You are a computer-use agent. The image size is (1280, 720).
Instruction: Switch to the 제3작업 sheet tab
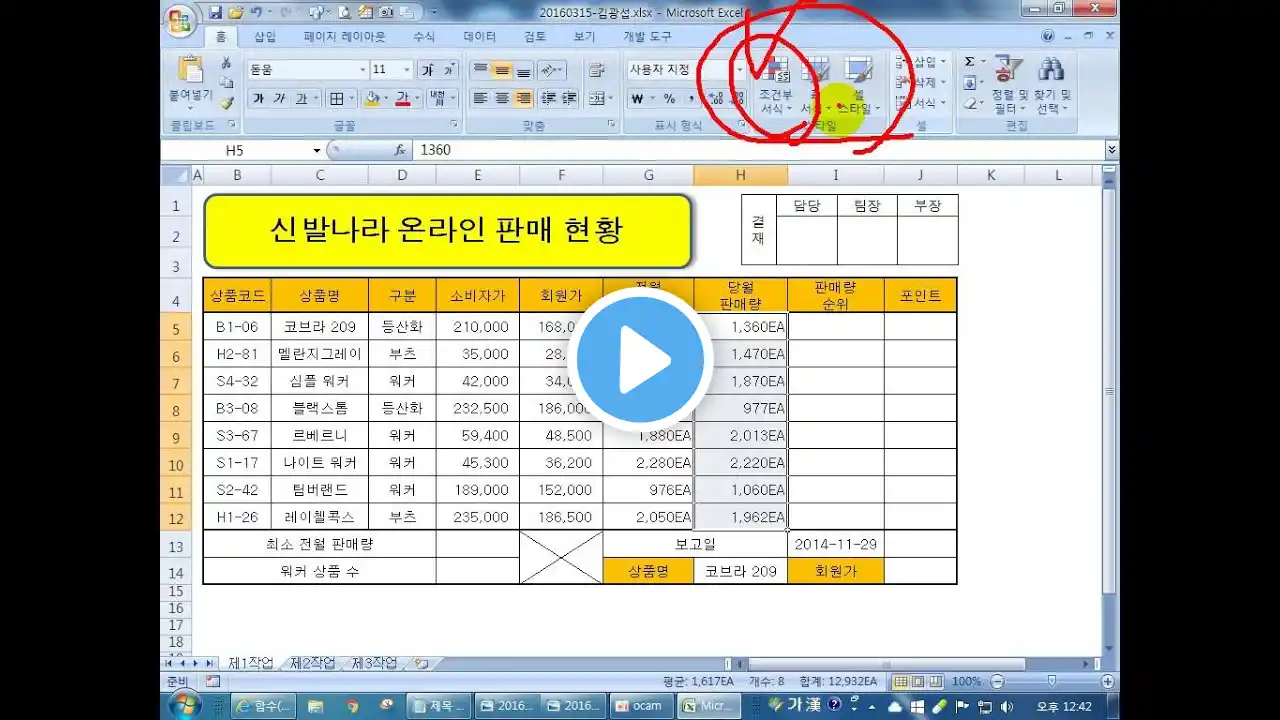pyautogui.click(x=374, y=663)
